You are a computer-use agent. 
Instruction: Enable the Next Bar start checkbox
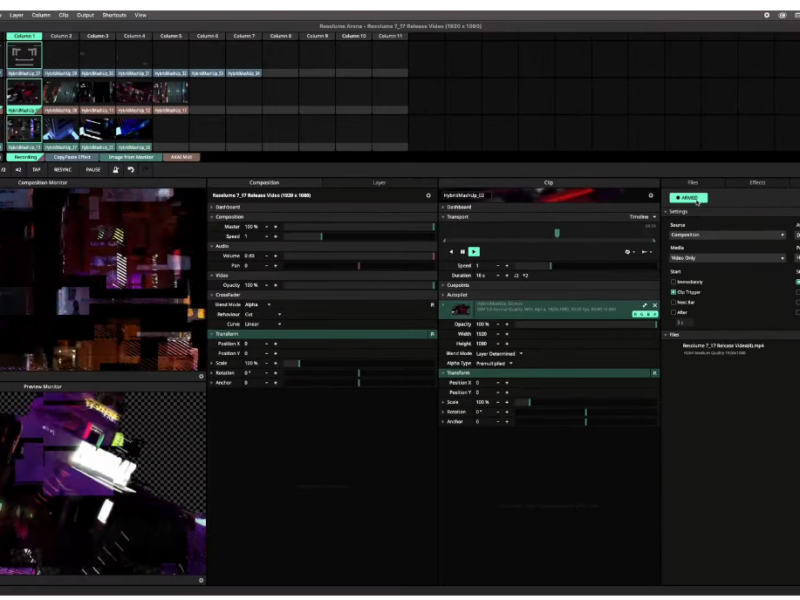pyautogui.click(x=674, y=302)
